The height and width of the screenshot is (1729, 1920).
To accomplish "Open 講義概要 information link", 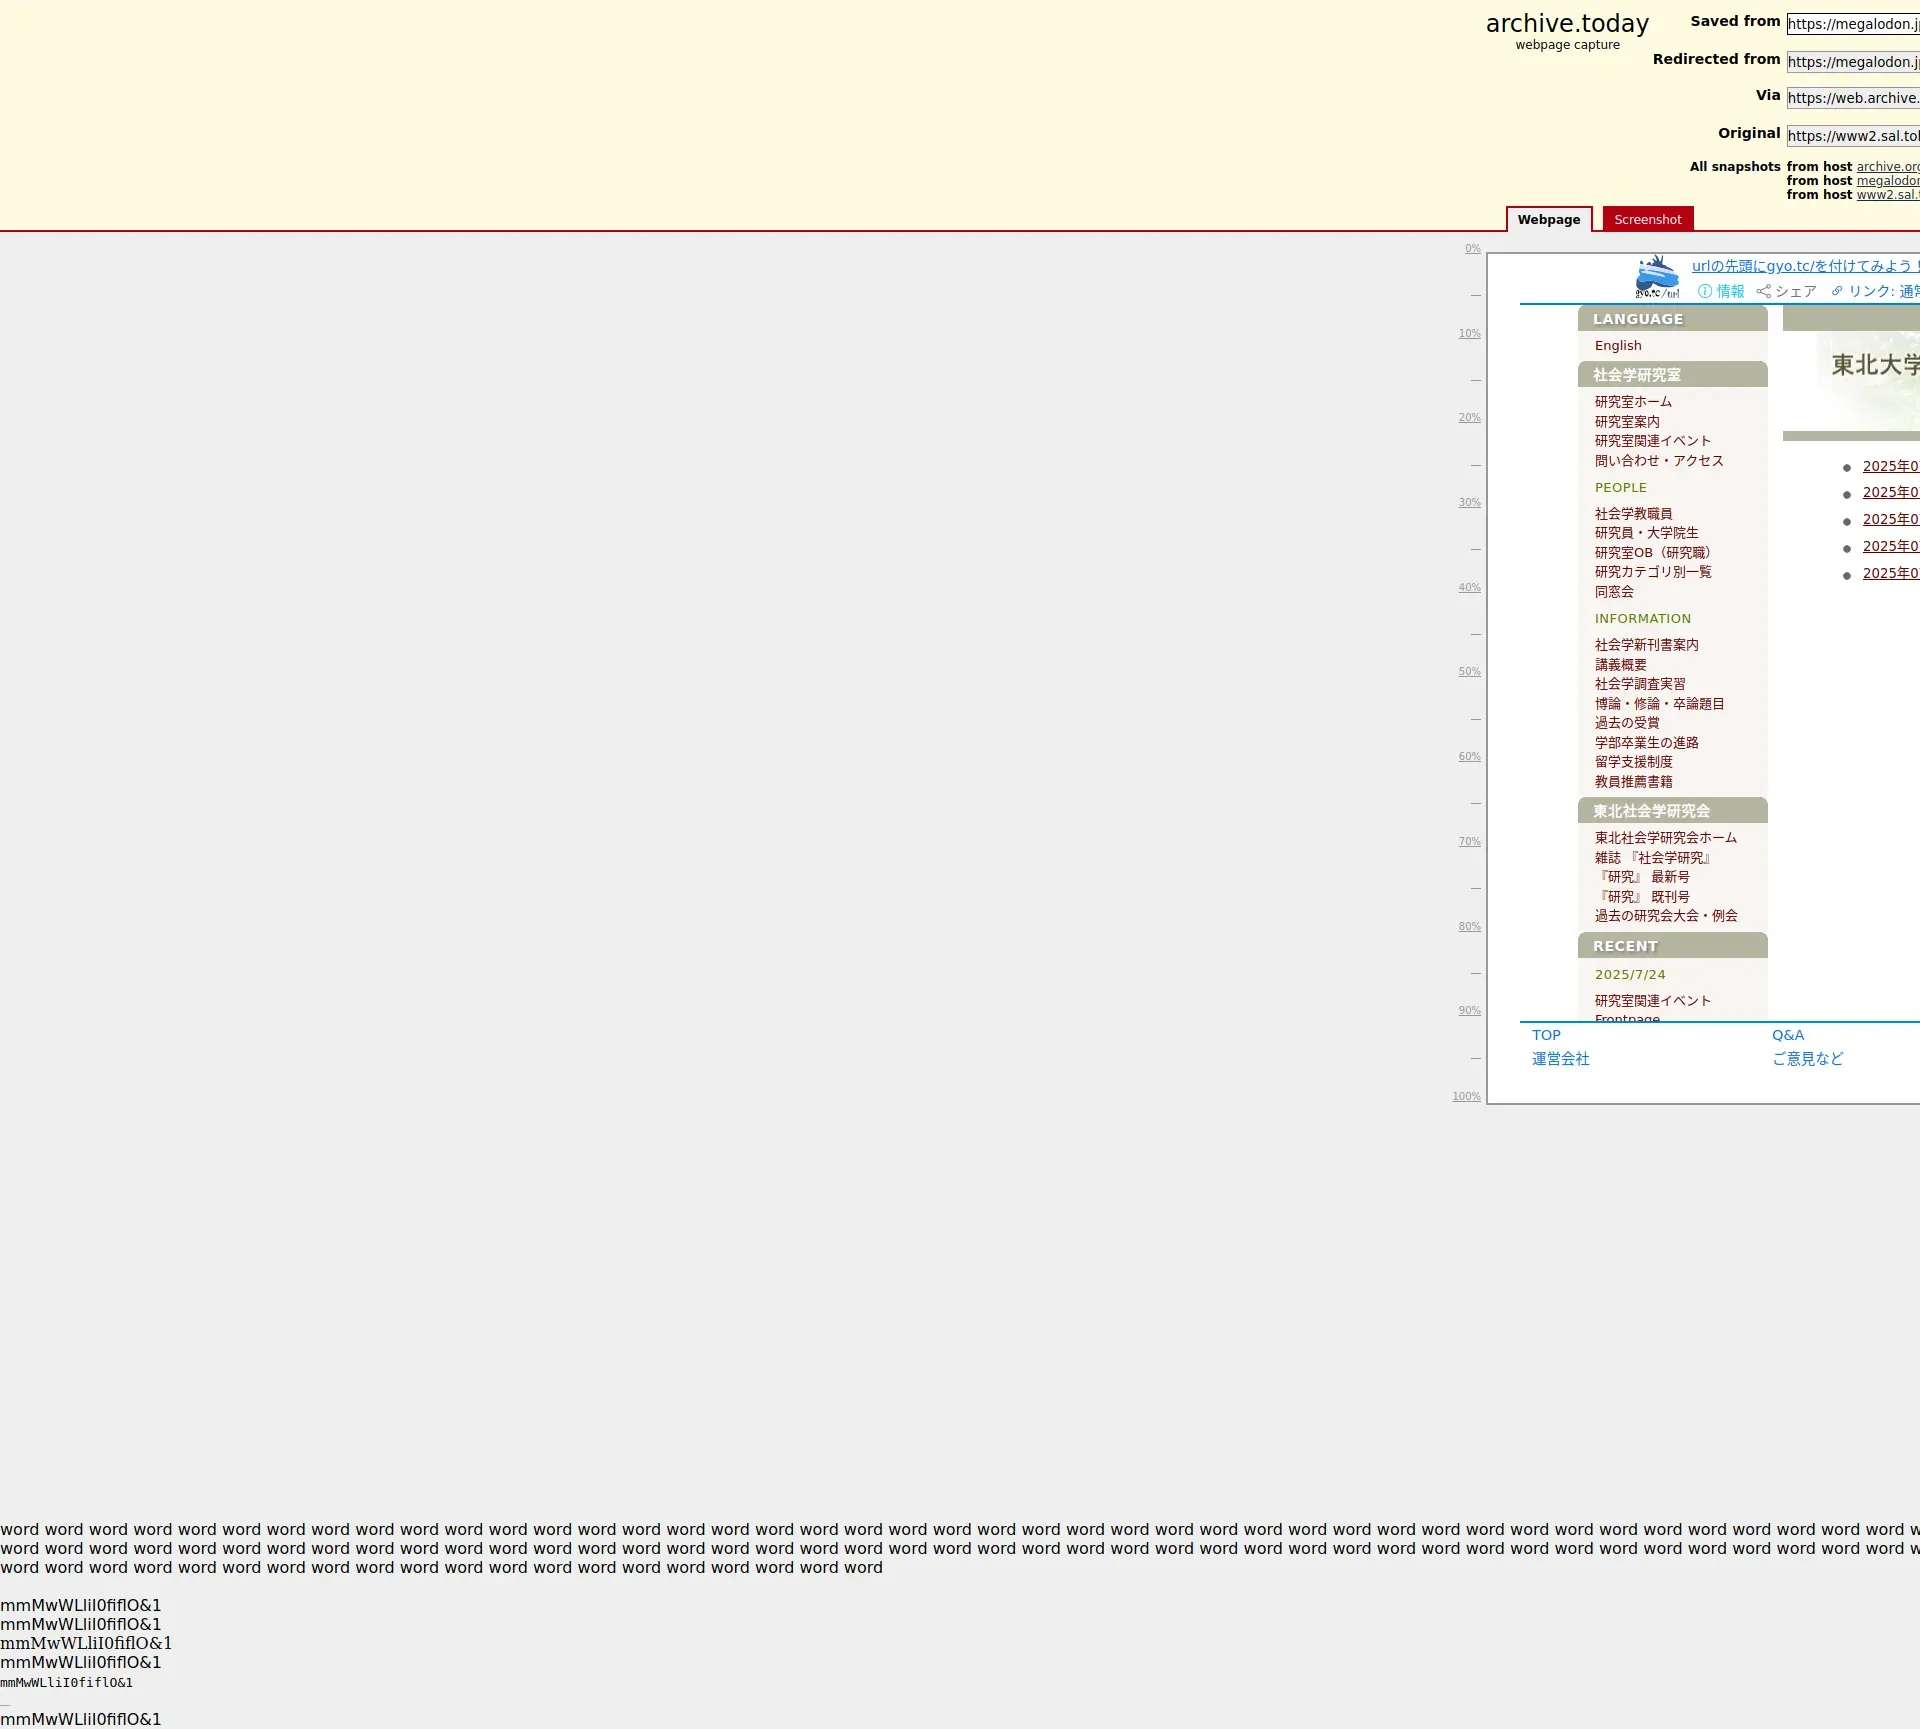I will [1620, 665].
